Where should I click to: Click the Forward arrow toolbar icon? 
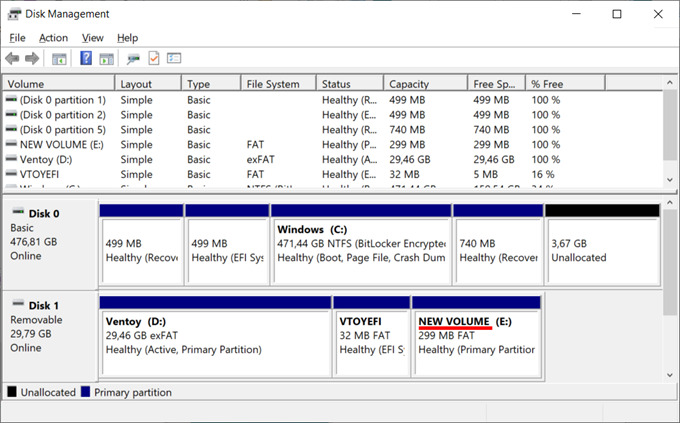tap(32, 59)
